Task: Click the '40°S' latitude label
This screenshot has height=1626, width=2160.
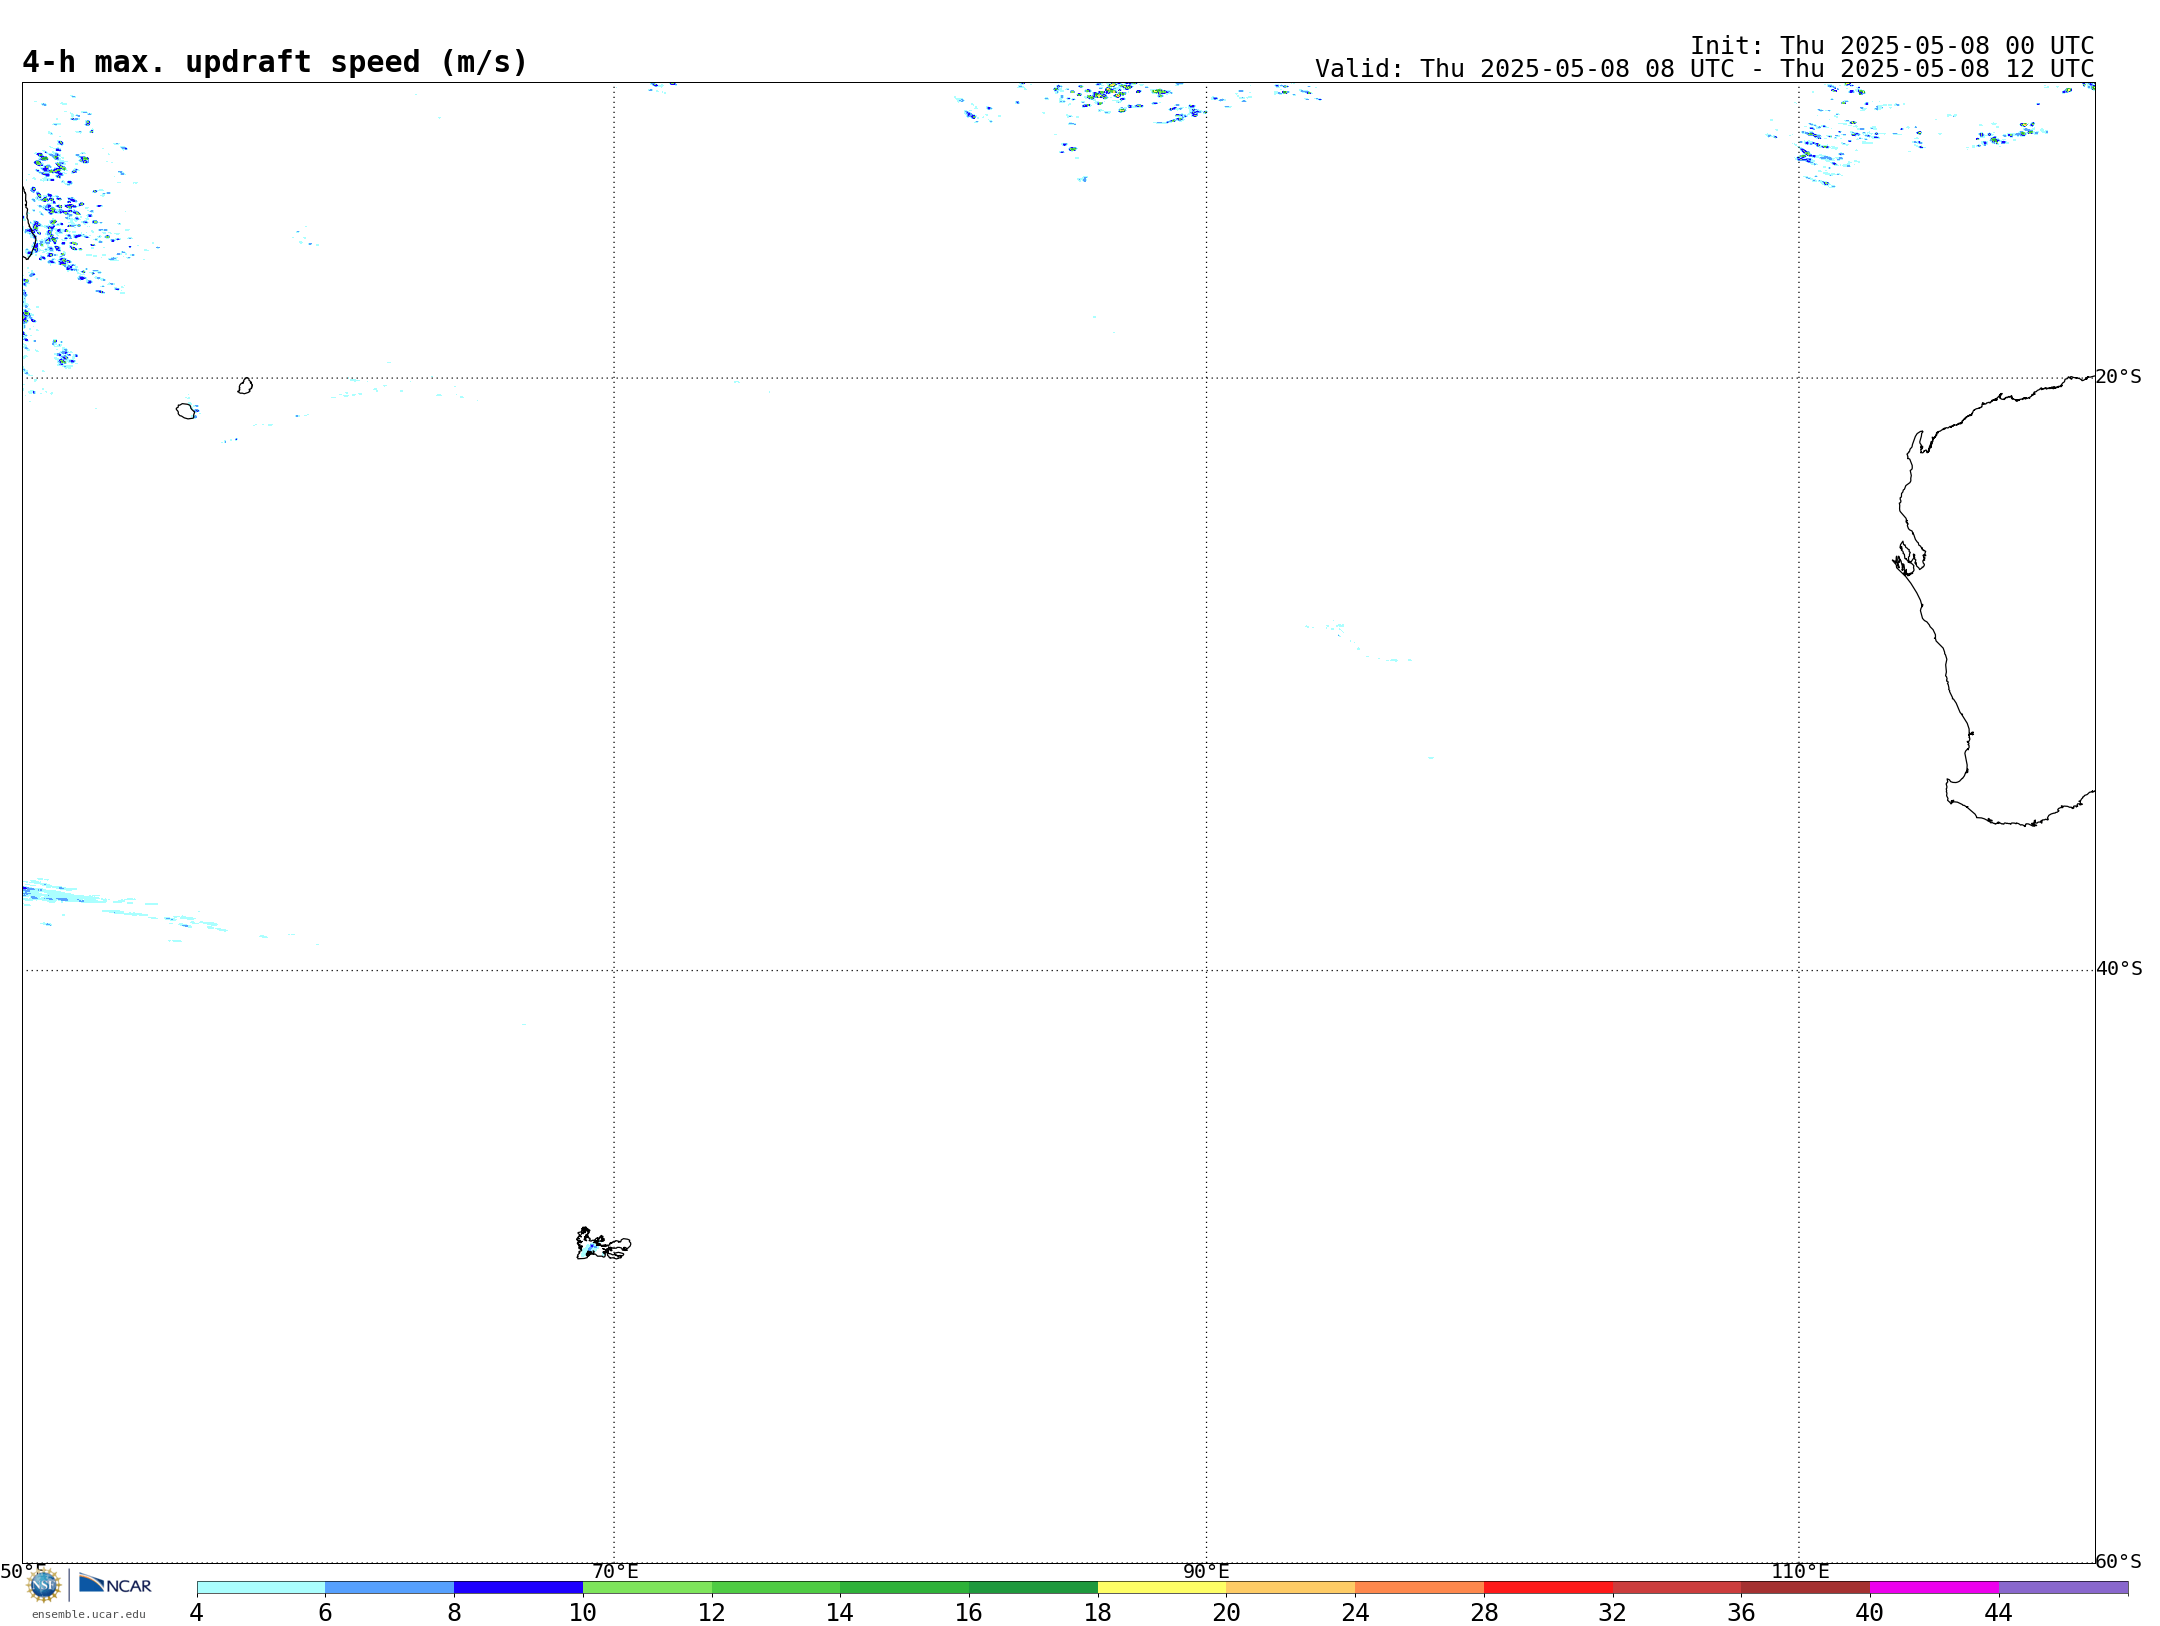Action: [2119, 969]
